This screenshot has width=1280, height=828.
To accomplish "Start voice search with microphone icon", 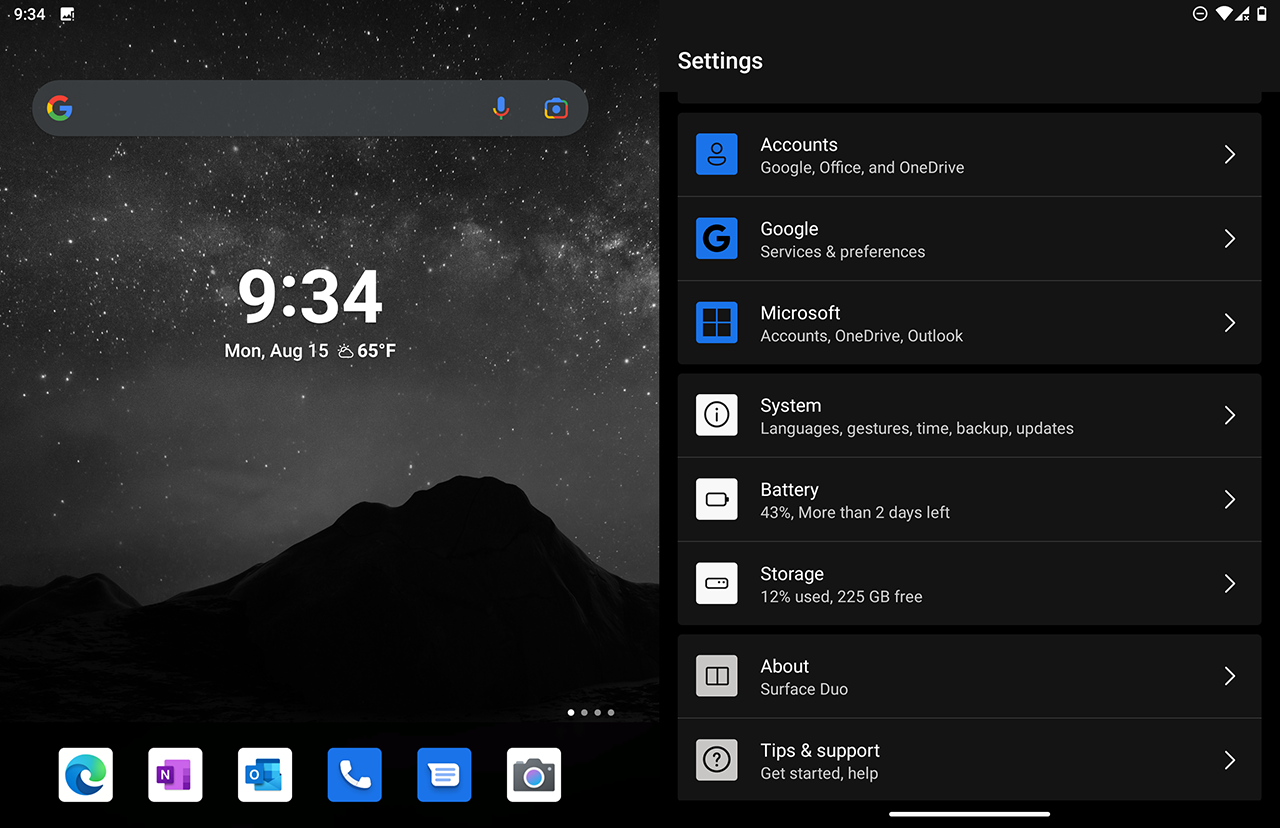I will tap(501, 108).
